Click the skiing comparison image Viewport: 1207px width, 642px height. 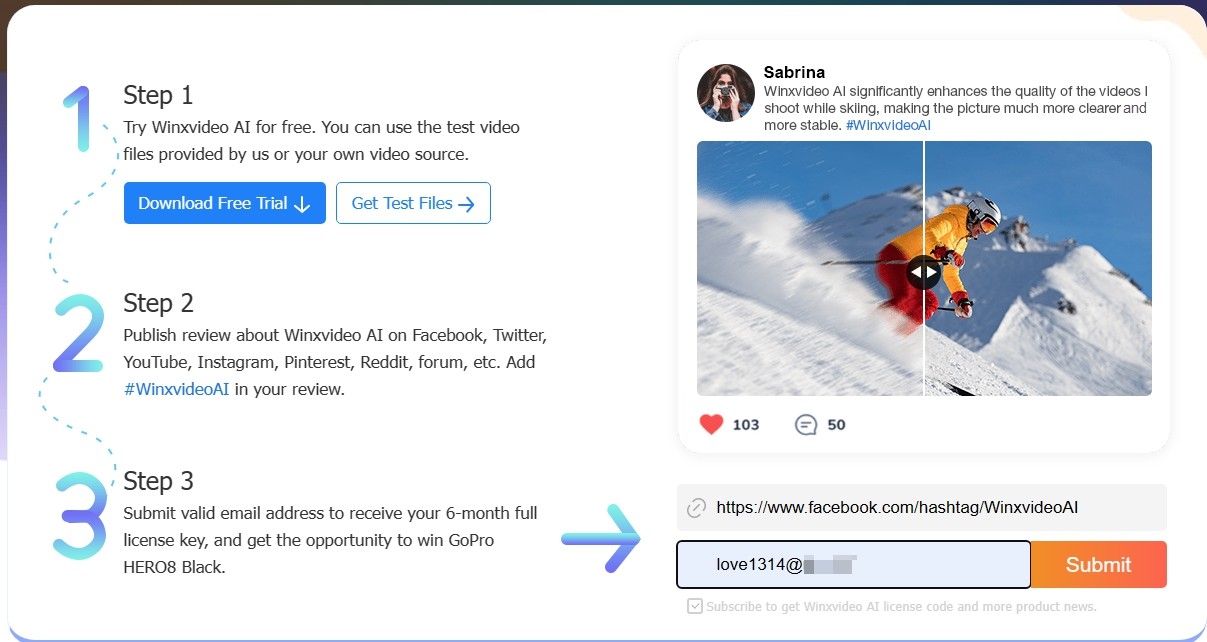tap(924, 268)
